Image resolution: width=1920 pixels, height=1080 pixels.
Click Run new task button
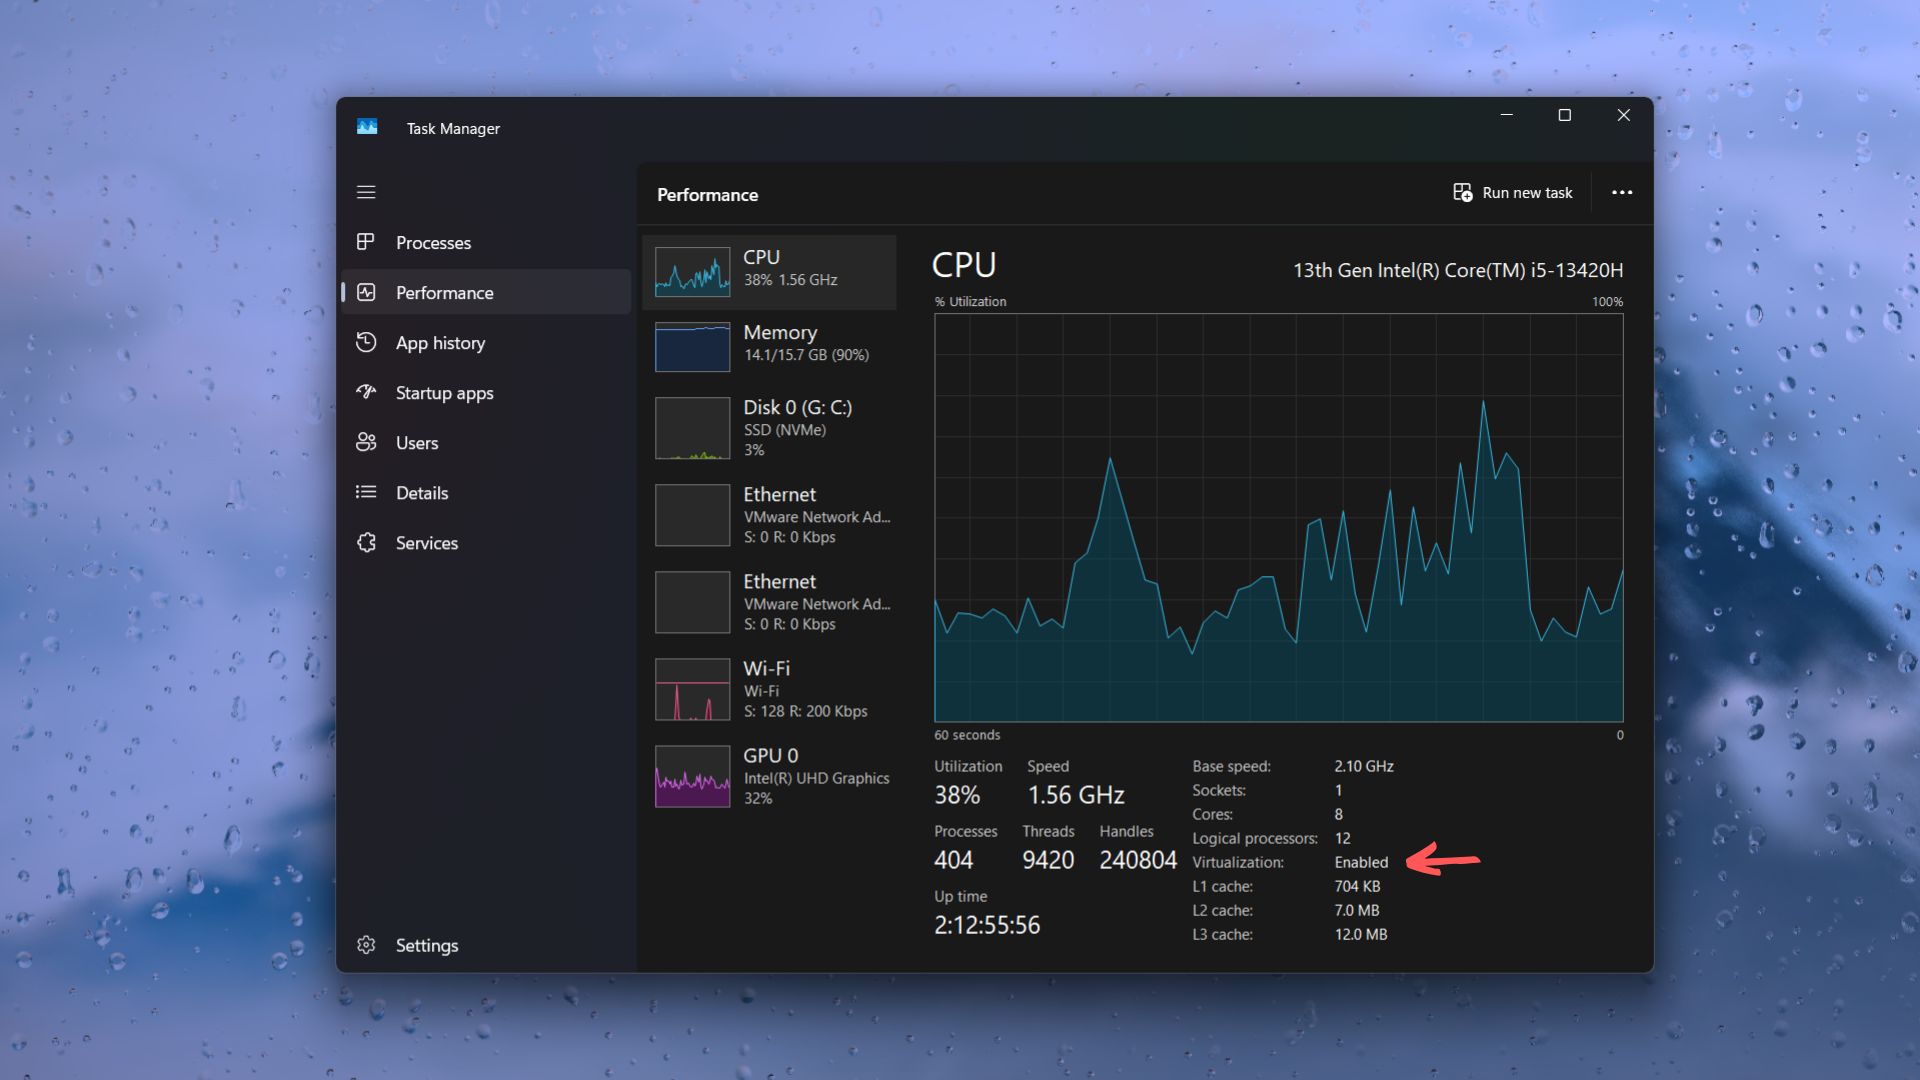click(1512, 192)
